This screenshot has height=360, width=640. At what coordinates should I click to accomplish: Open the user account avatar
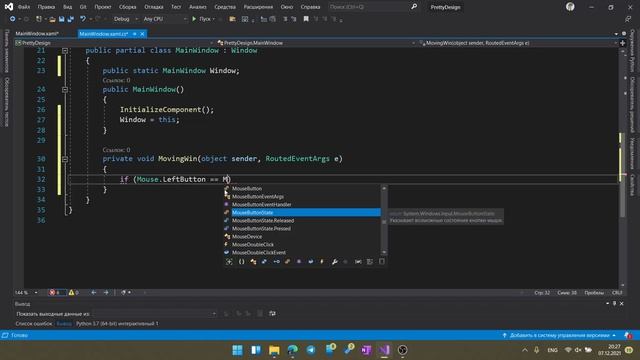tap(570, 7)
